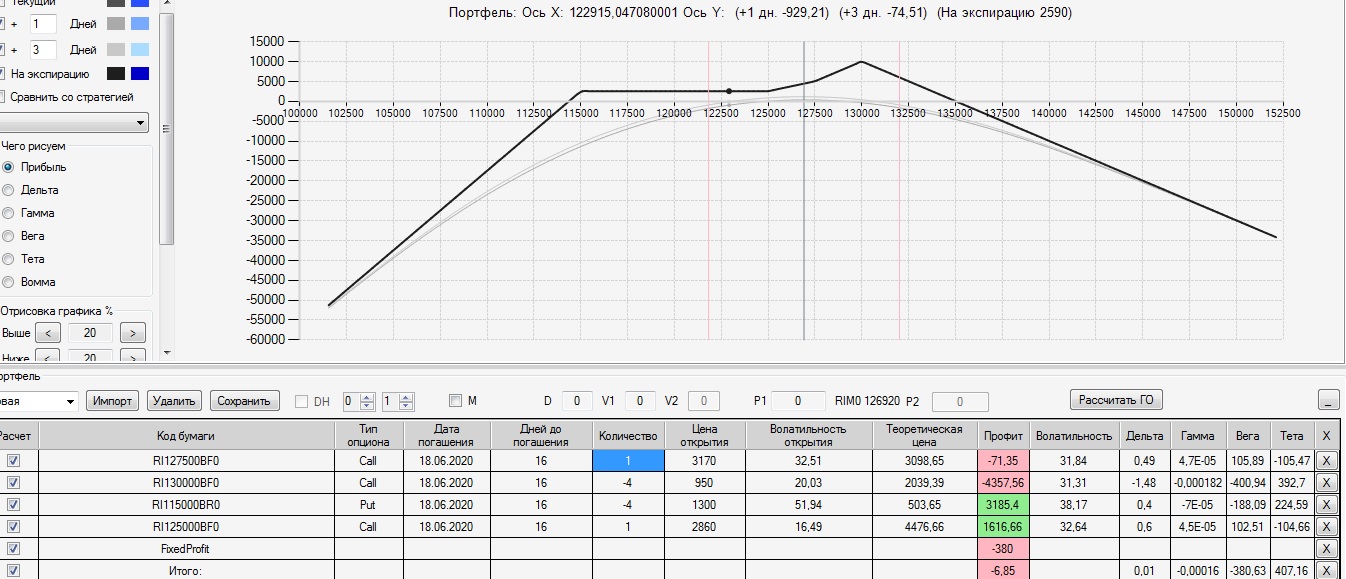
Task: Decrement the stepper showing 1 in the toolbar
Action: click(x=405, y=406)
